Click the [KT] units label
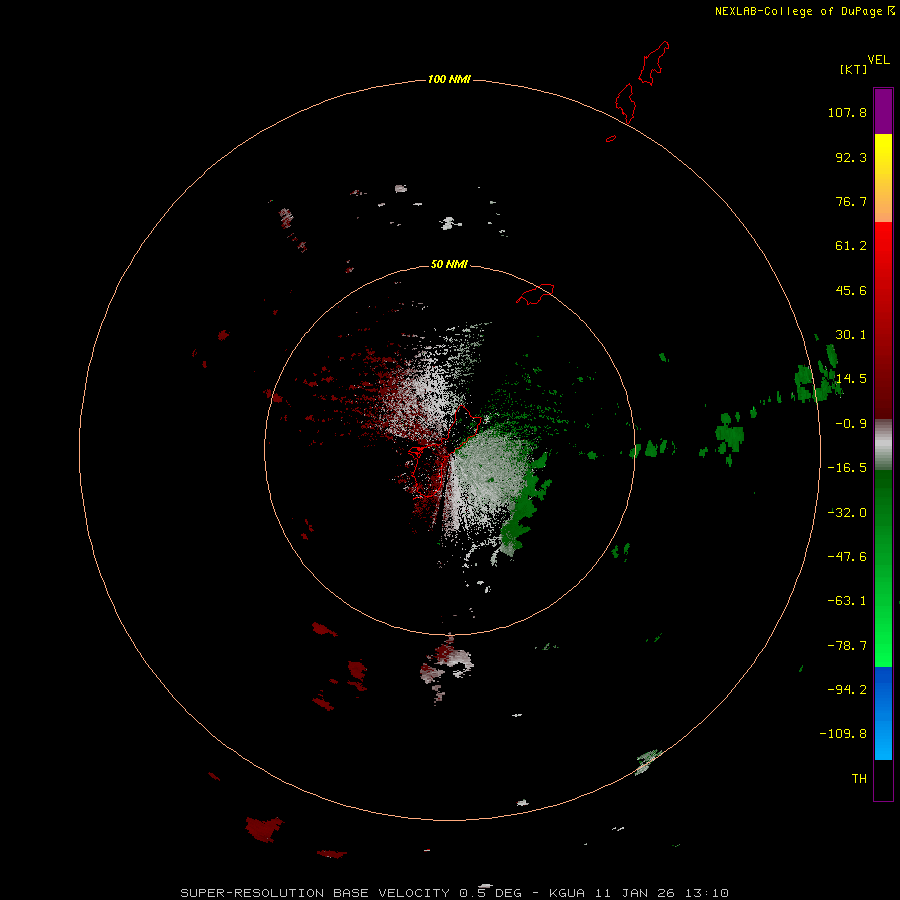 pos(854,69)
